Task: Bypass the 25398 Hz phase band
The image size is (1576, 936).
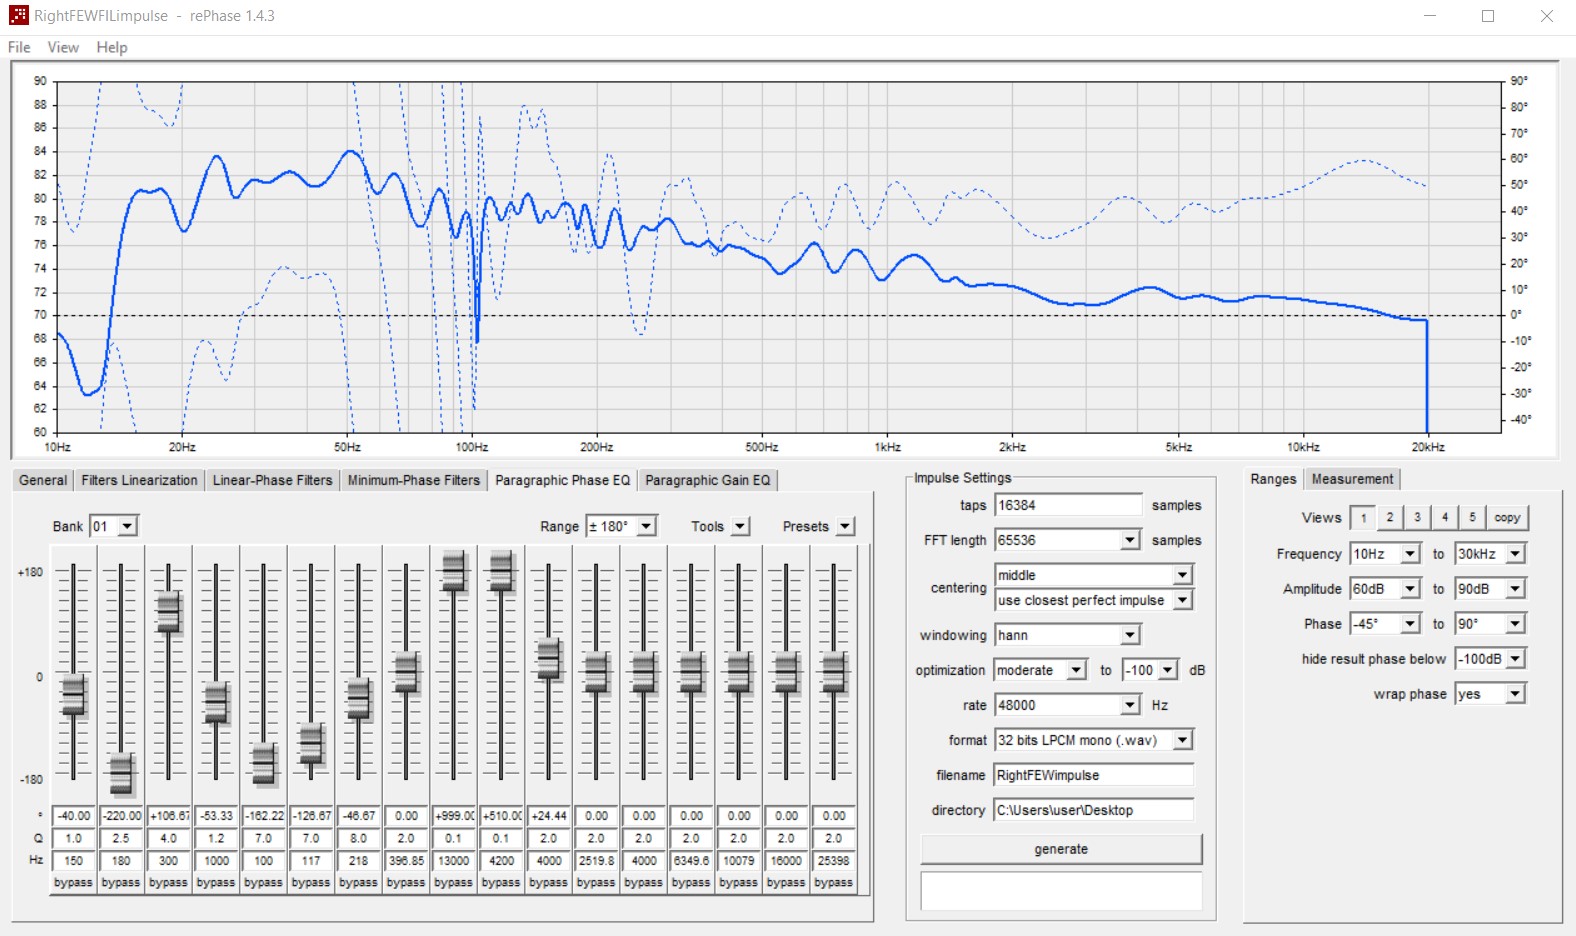Action: [833, 883]
